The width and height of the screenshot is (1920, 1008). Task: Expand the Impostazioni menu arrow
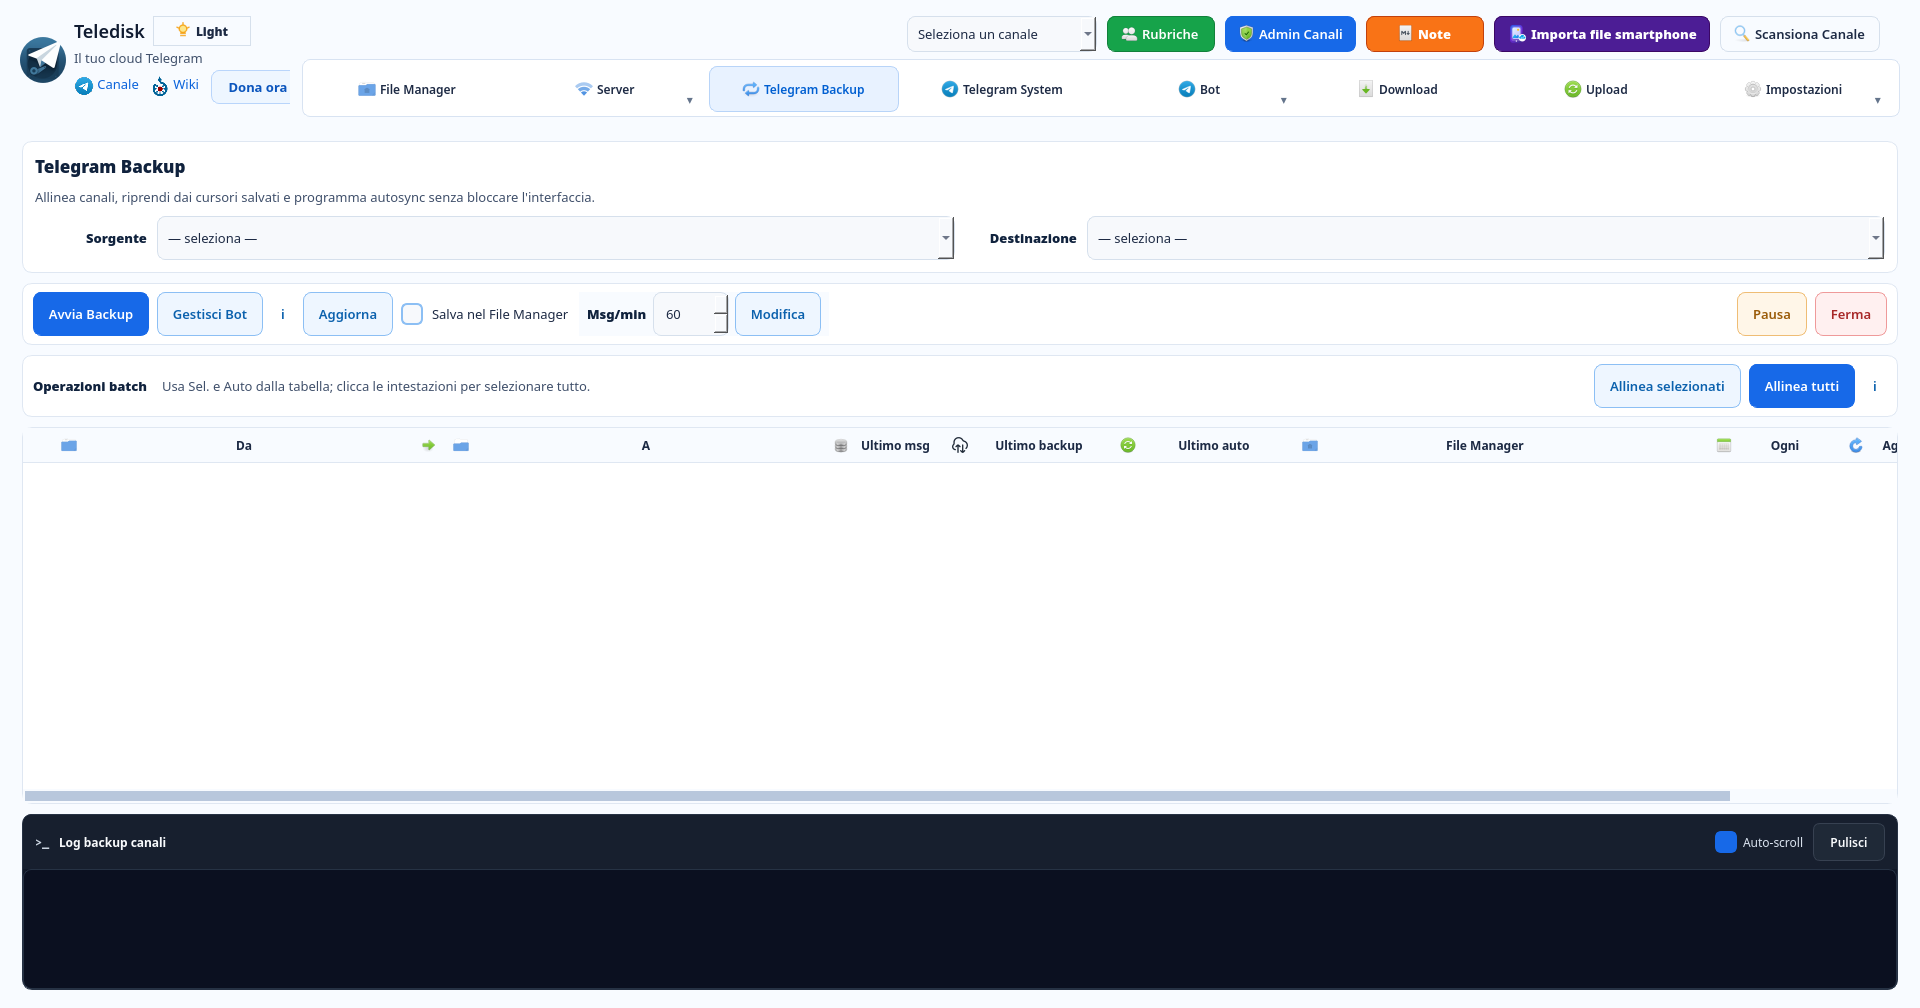coord(1878,100)
